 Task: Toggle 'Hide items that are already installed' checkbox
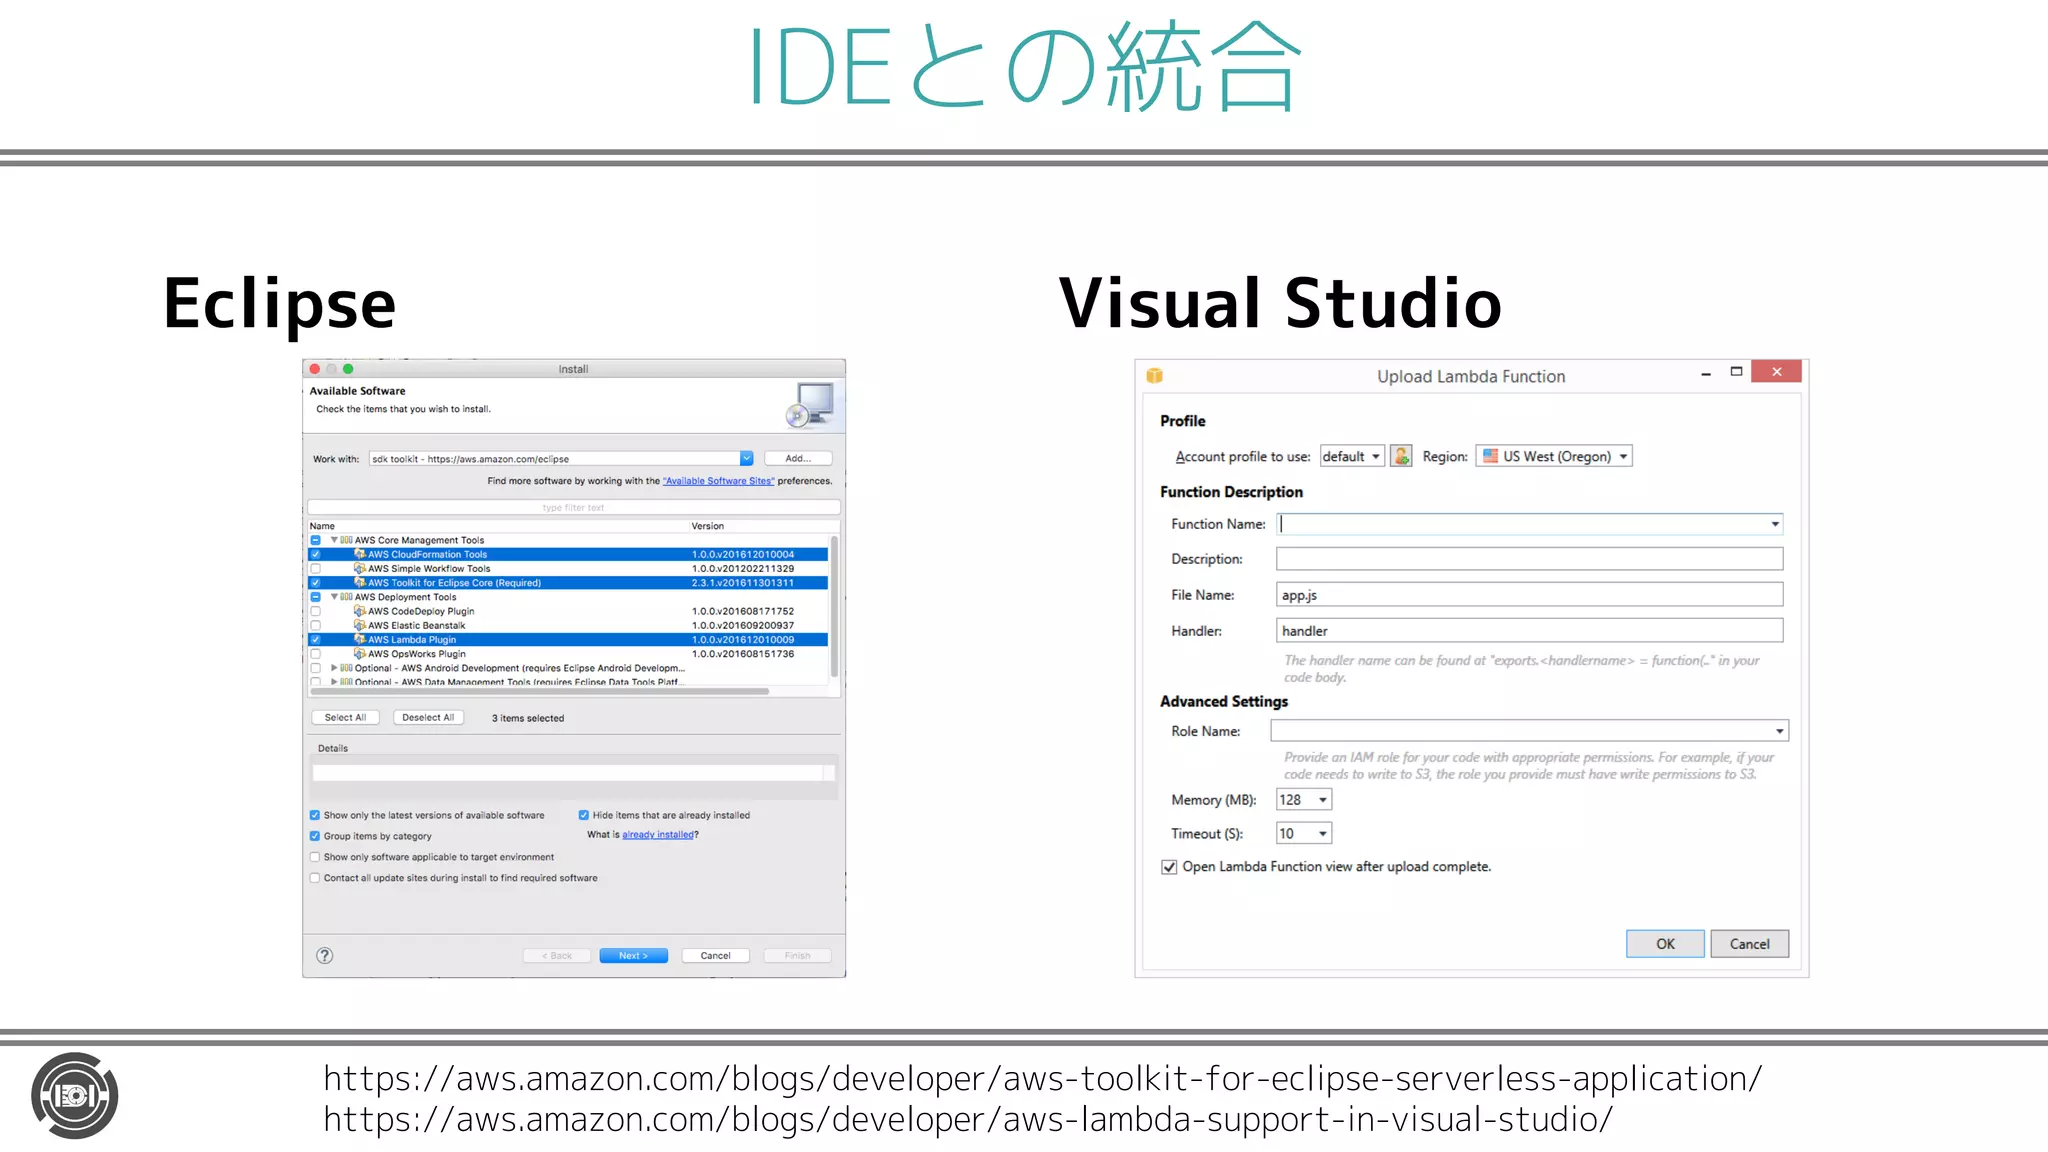[584, 815]
